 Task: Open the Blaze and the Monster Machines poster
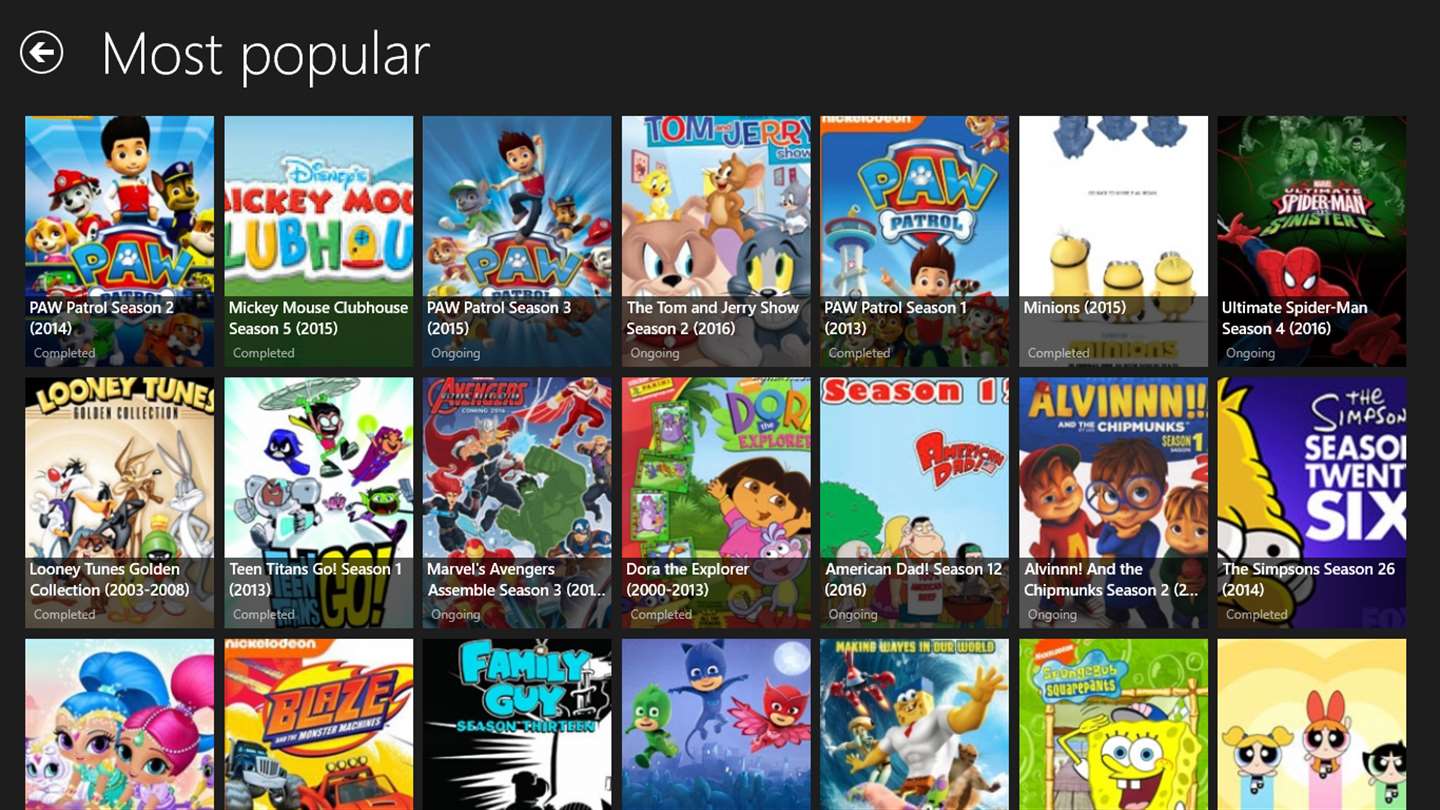tap(318, 725)
